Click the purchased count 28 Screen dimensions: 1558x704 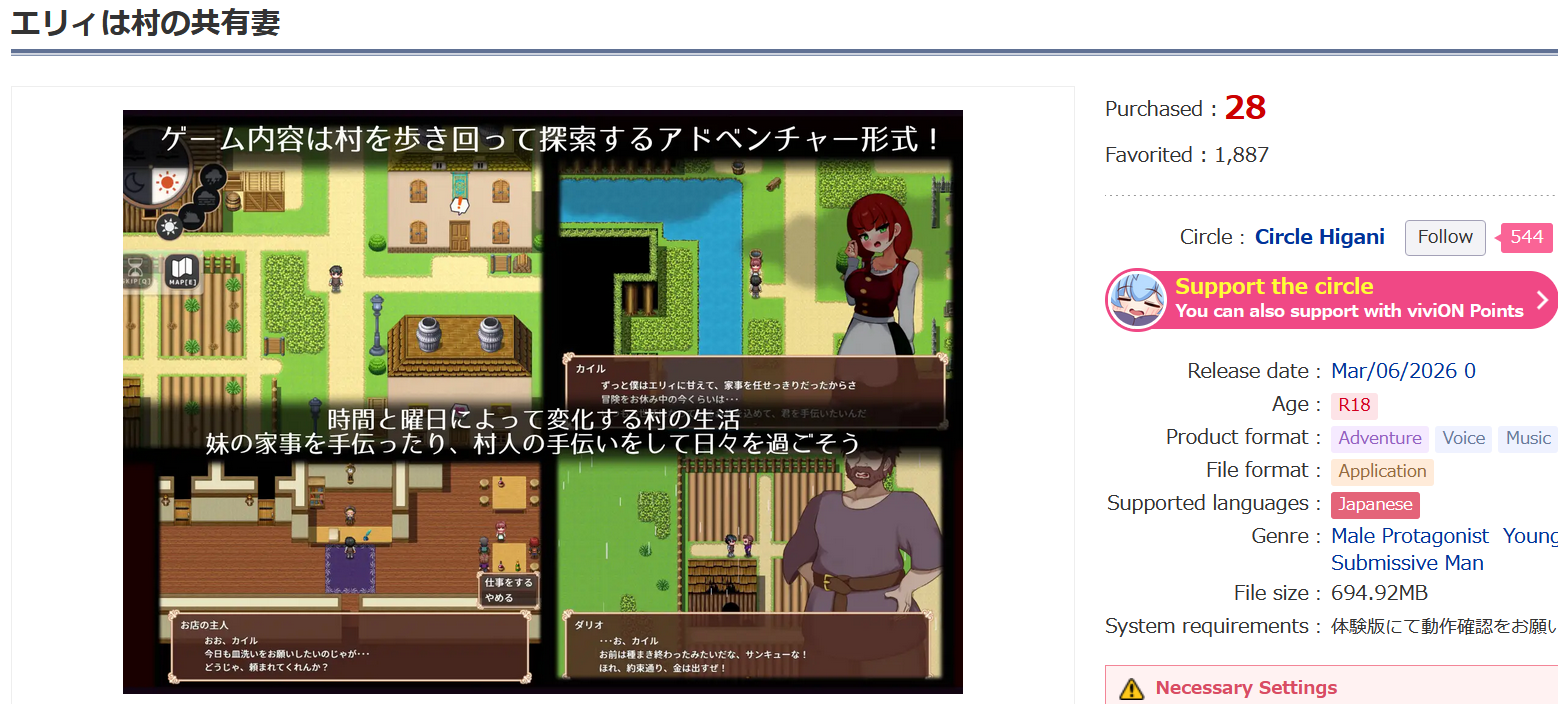(1245, 108)
